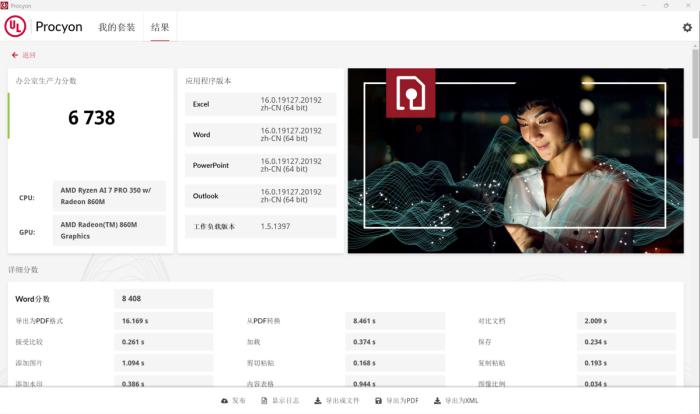The image size is (700, 414).
Task: Click the export to file (导出成文件) download icon
Action: 317,401
